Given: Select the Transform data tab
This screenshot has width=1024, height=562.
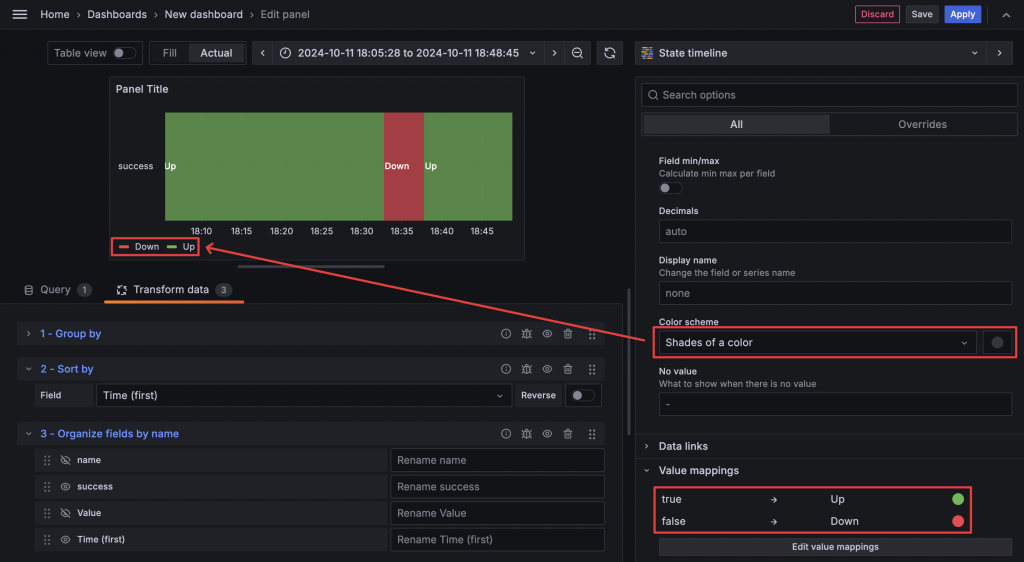Looking at the screenshot, I should (174, 290).
